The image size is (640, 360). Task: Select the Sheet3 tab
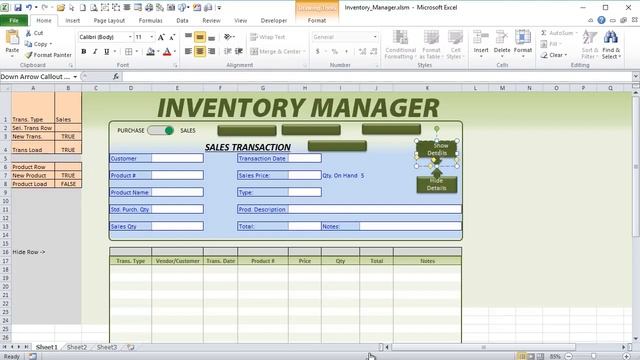[x=107, y=347]
